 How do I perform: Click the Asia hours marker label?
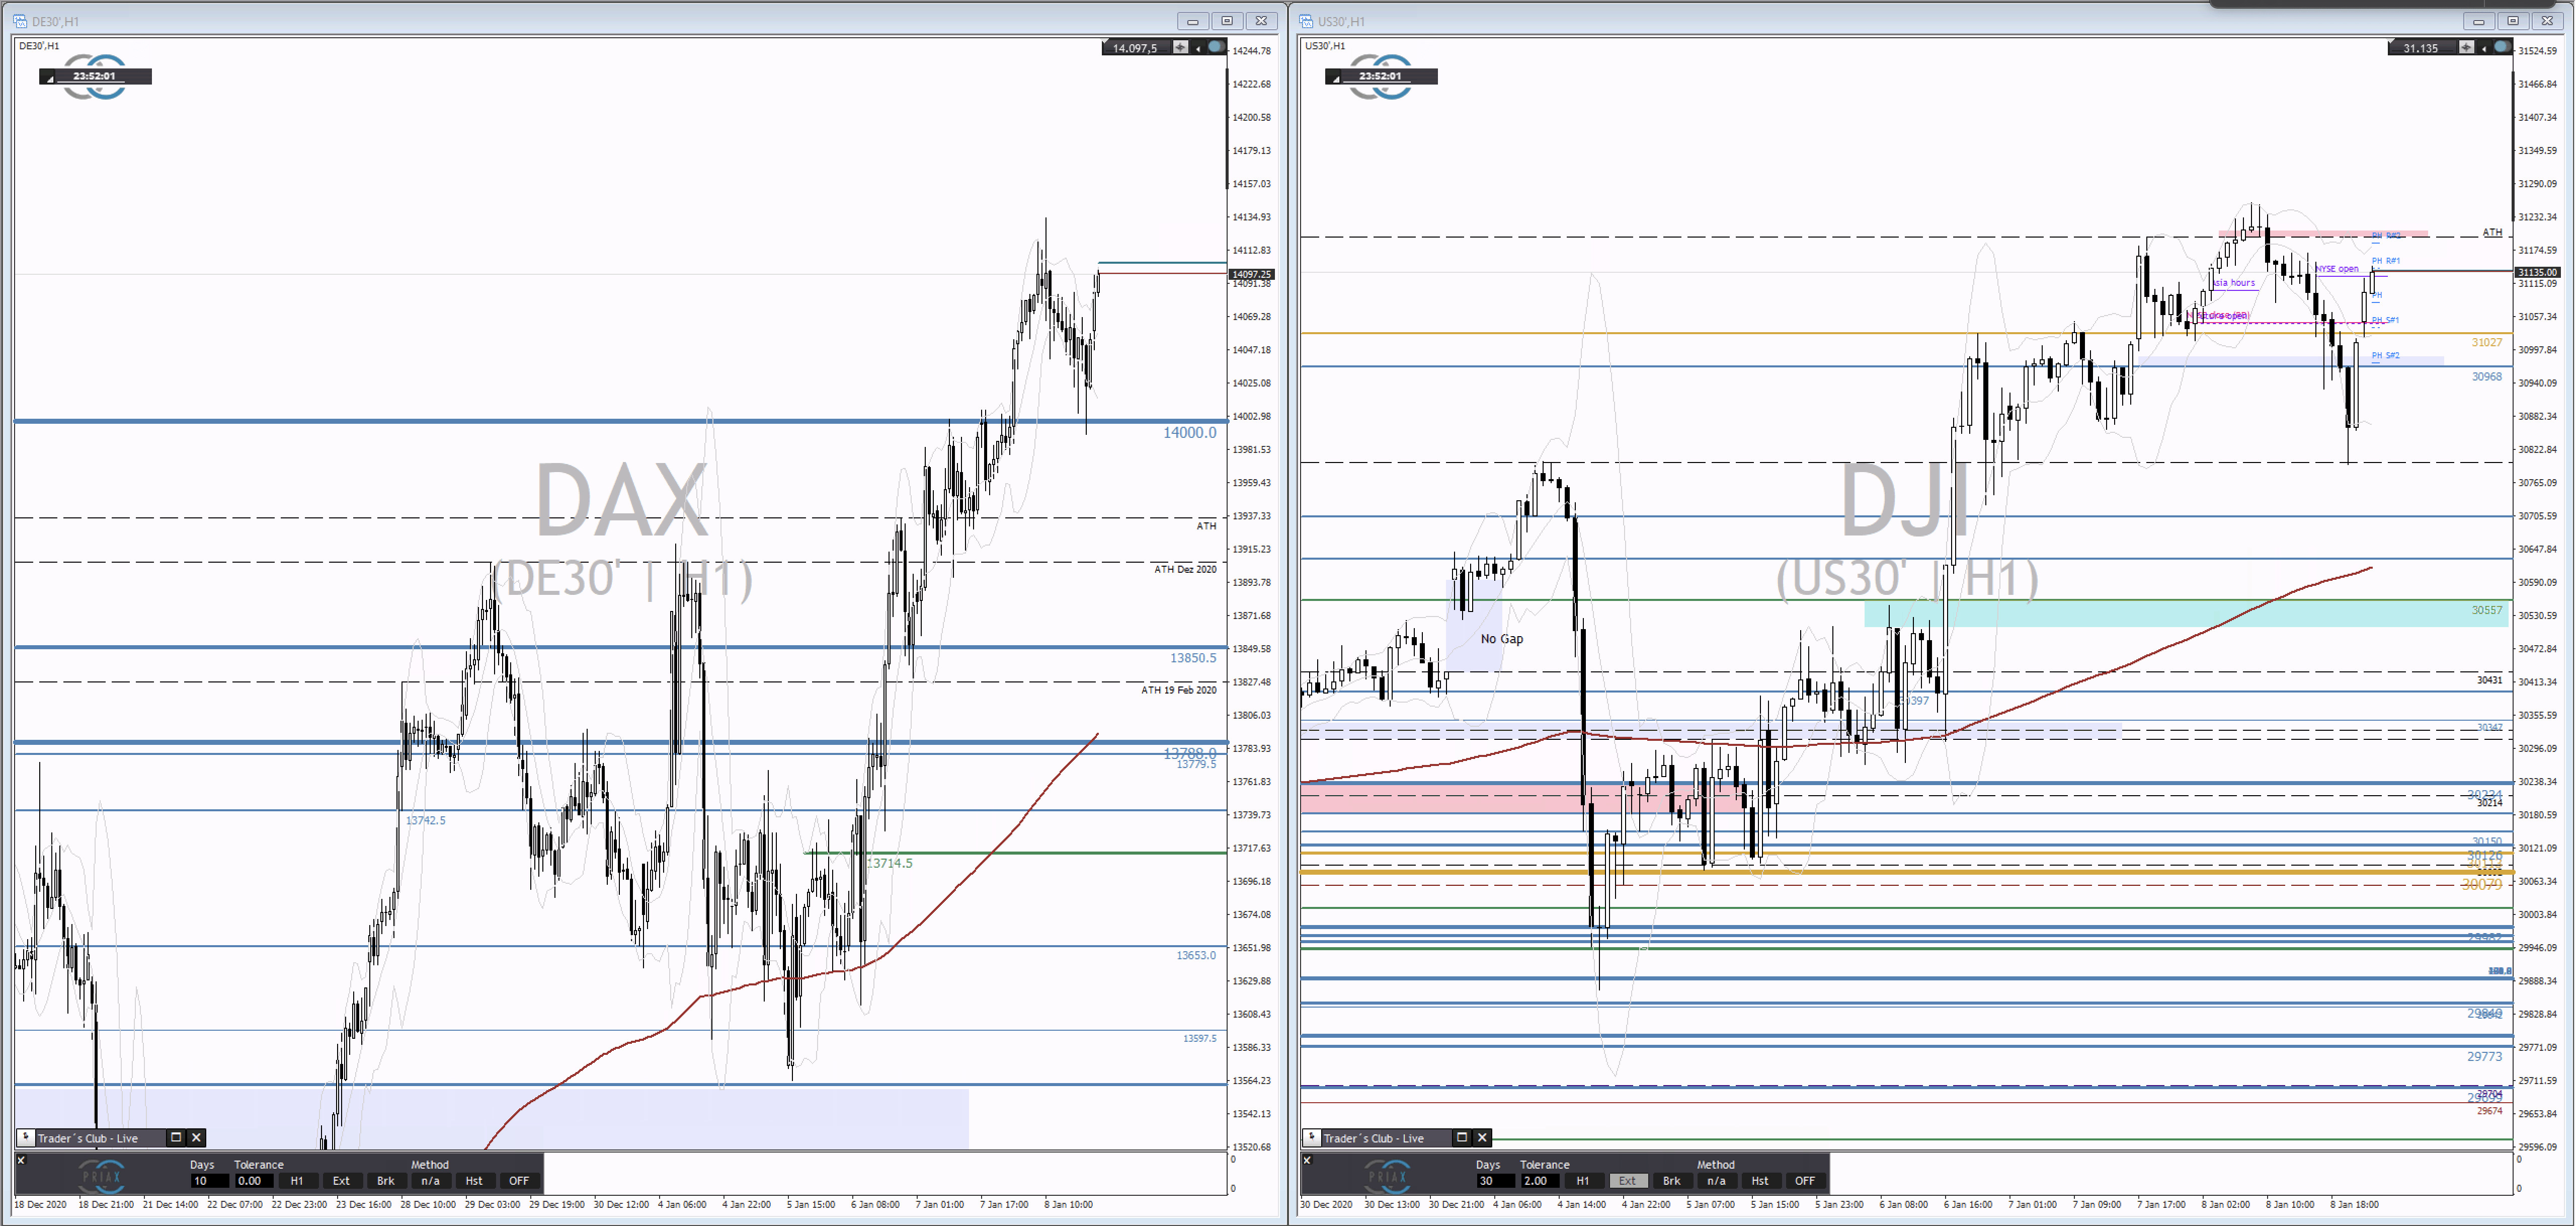(x=2234, y=283)
